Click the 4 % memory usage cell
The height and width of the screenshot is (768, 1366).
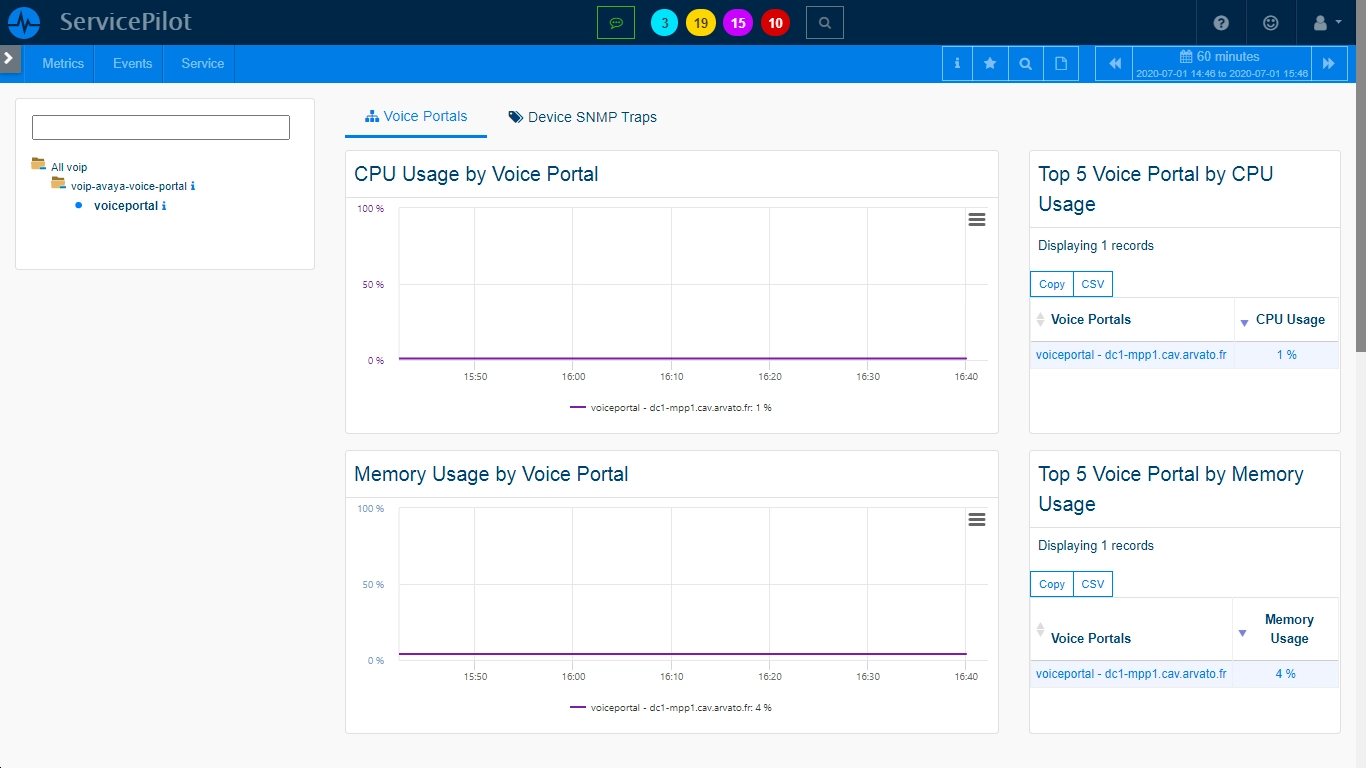click(x=1285, y=674)
